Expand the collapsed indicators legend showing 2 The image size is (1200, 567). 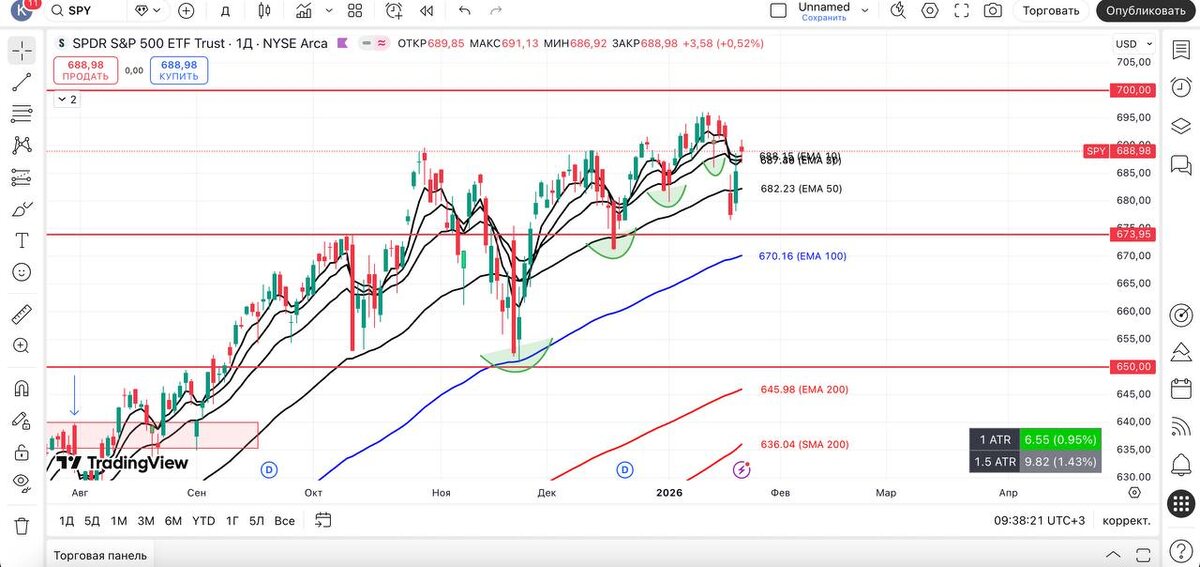pyautogui.click(x=66, y=99)
